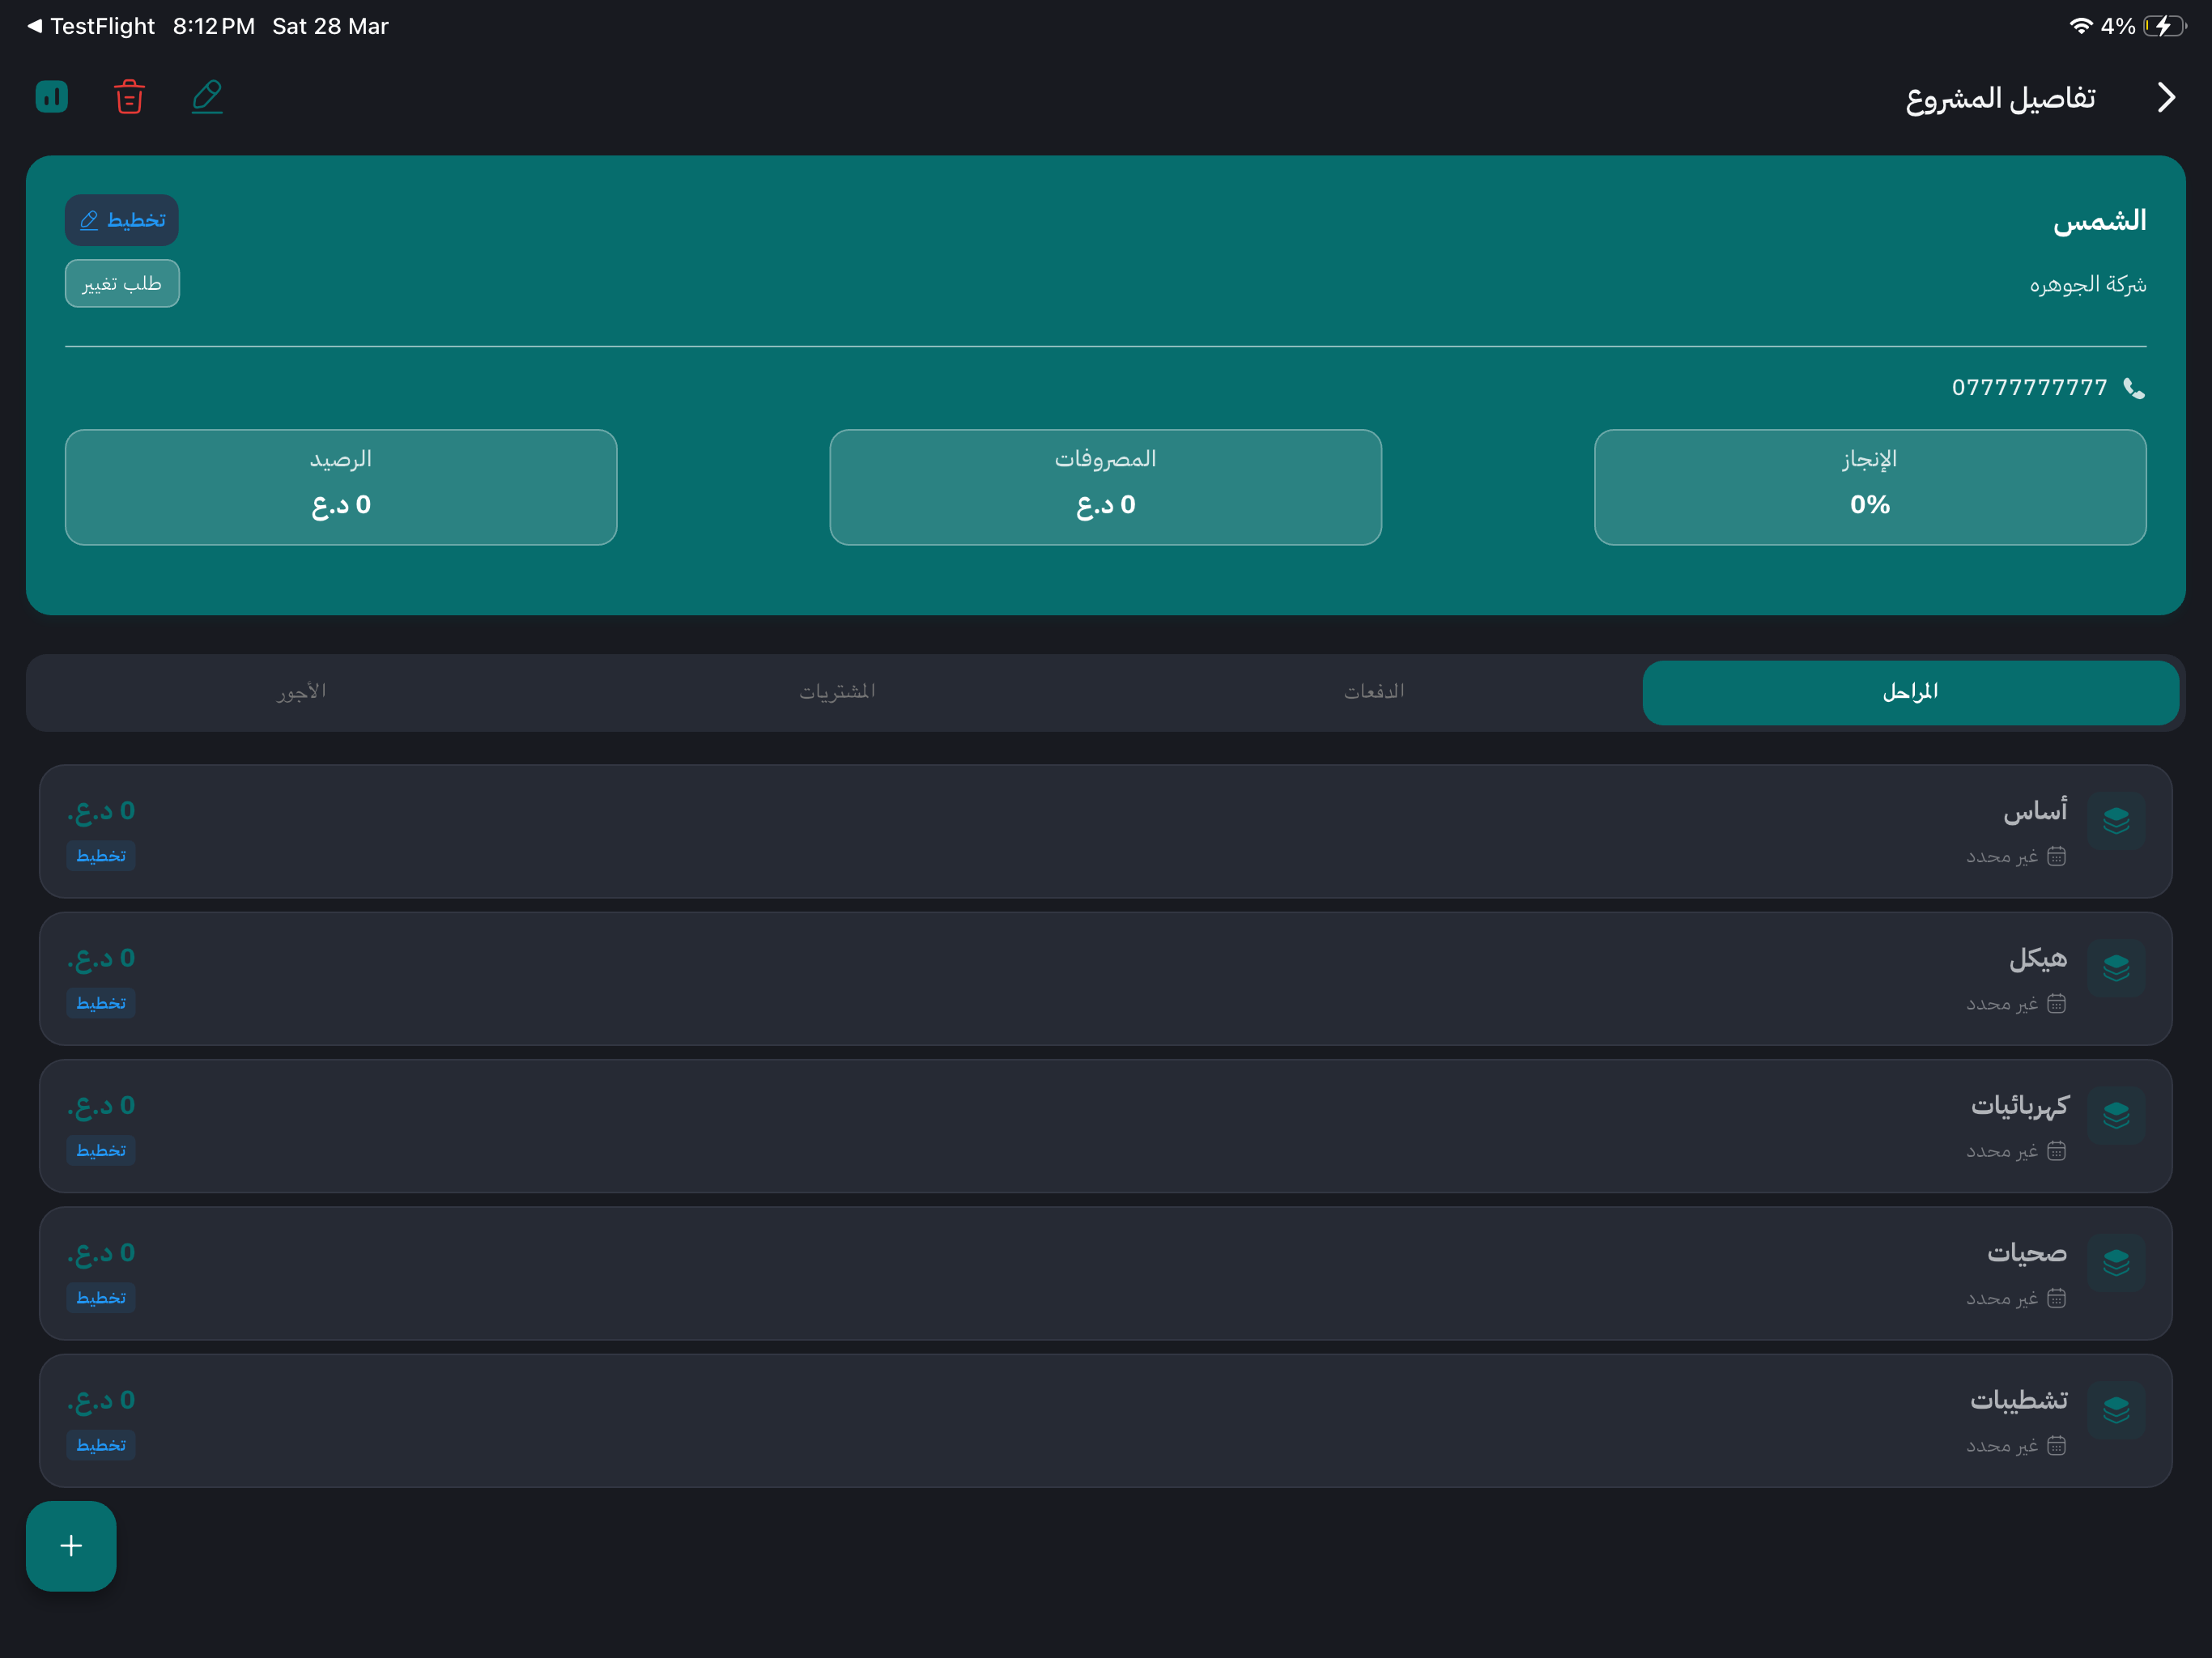Tap the phone number 07777777777
The width and height of the screenshot is (2212, 1658).
(x=2029, y=388)
